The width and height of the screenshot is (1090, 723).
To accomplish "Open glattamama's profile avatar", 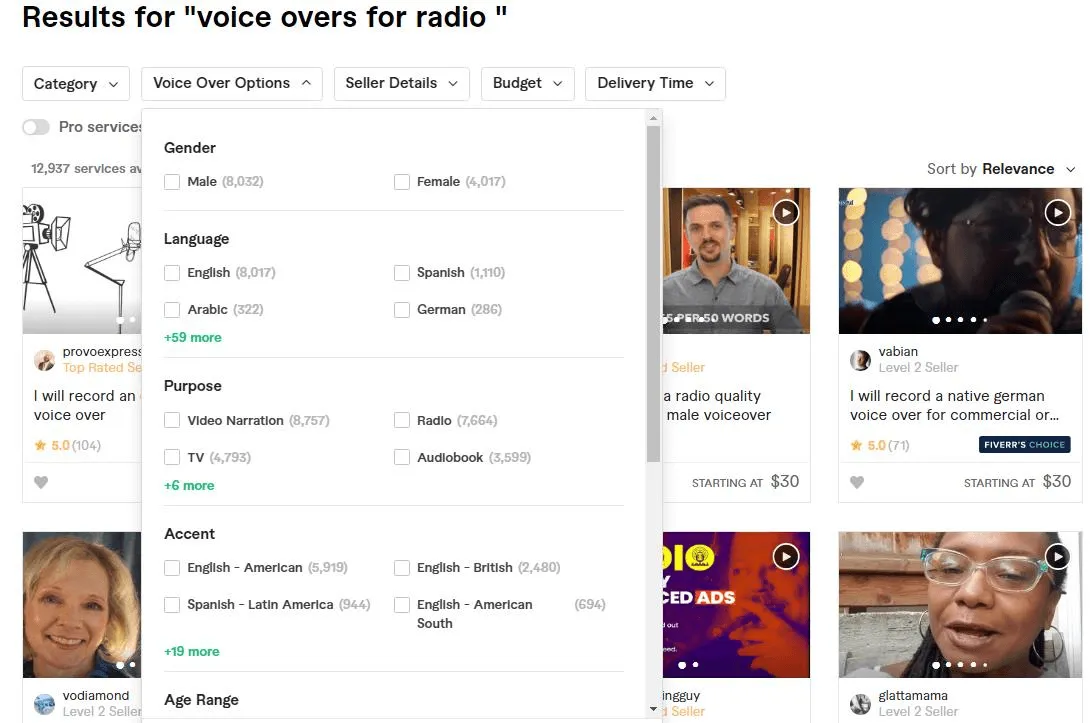I will tap(861, 703).
